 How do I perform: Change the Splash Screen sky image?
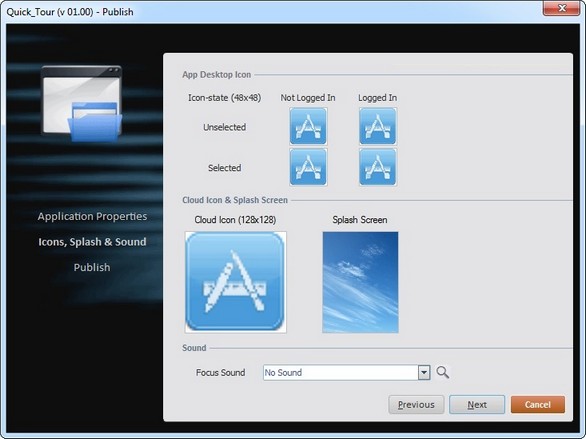point(360,282)
